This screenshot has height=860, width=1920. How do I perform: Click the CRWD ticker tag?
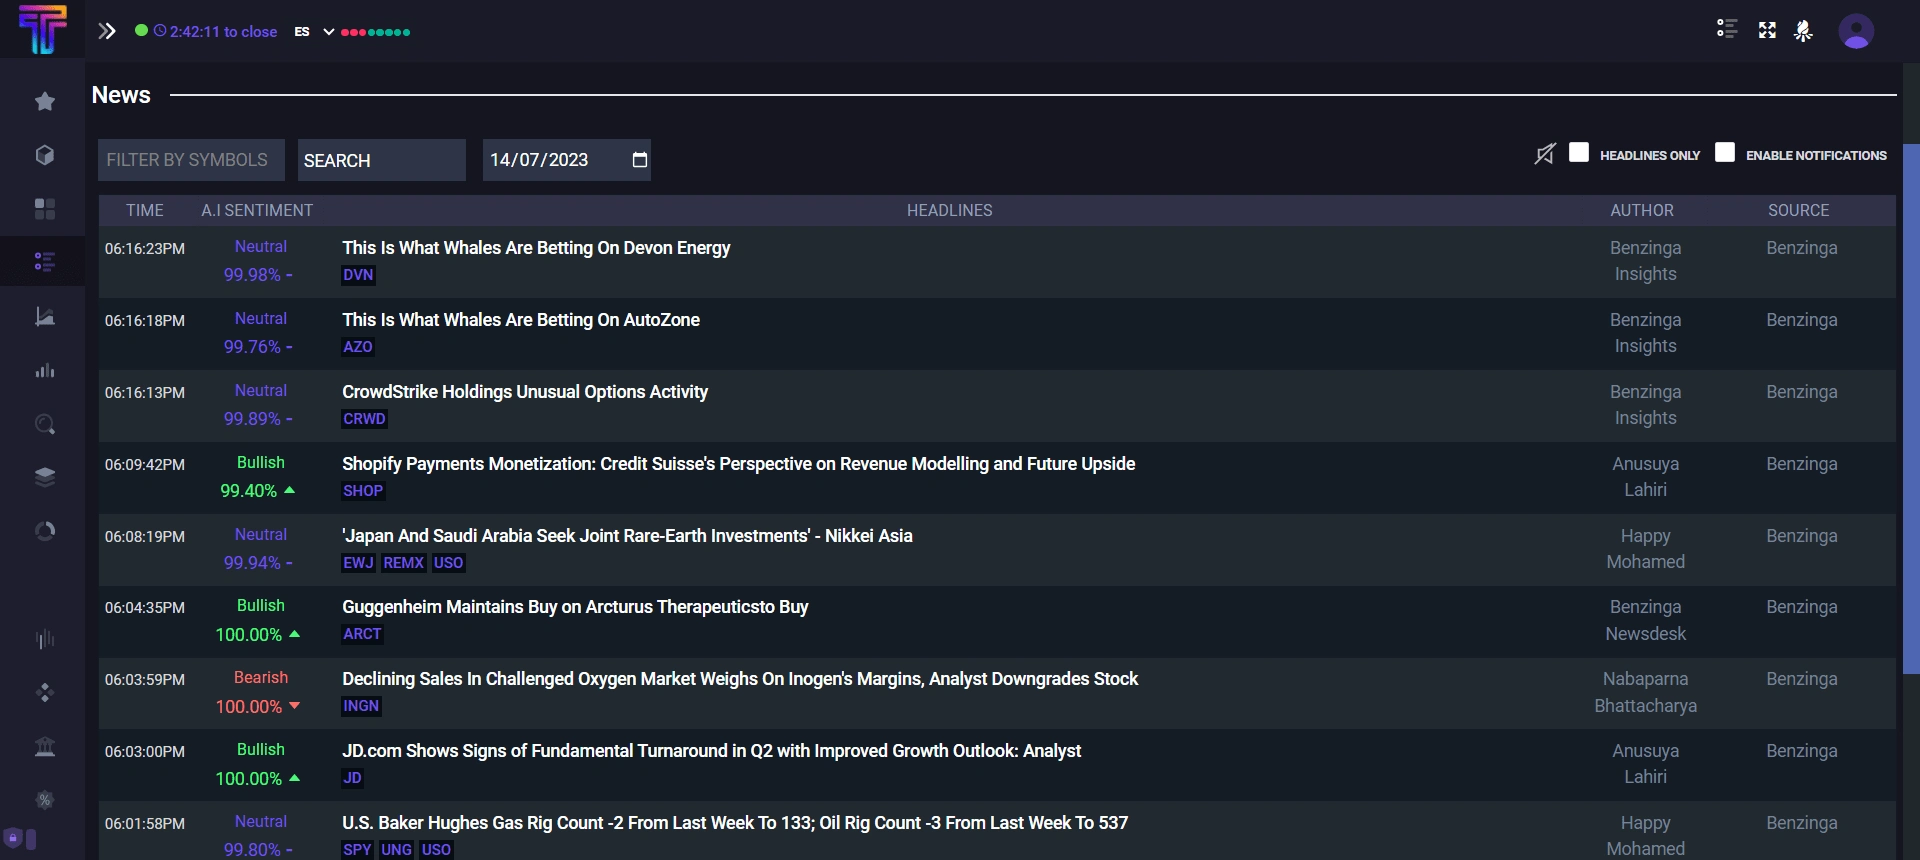[364, 419]
